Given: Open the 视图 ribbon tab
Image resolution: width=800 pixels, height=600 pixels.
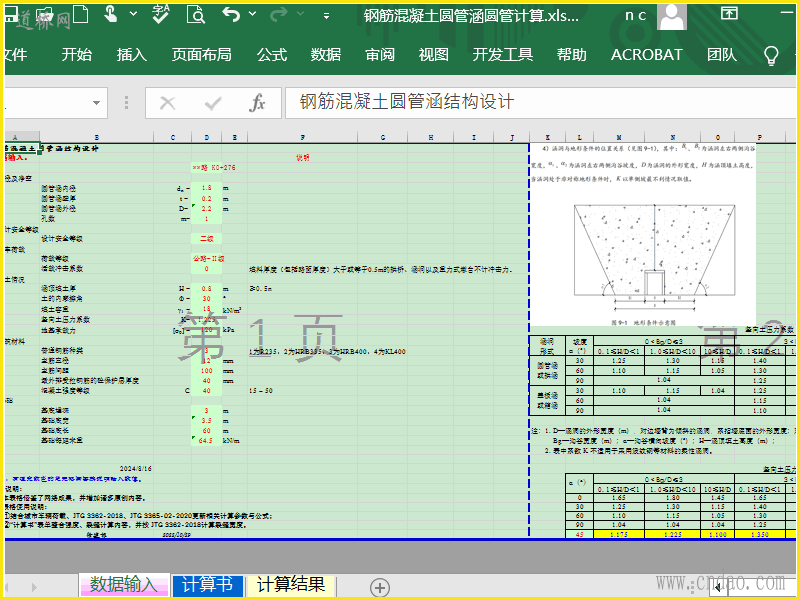Looking at the screenshot, I should pos(434,55).
